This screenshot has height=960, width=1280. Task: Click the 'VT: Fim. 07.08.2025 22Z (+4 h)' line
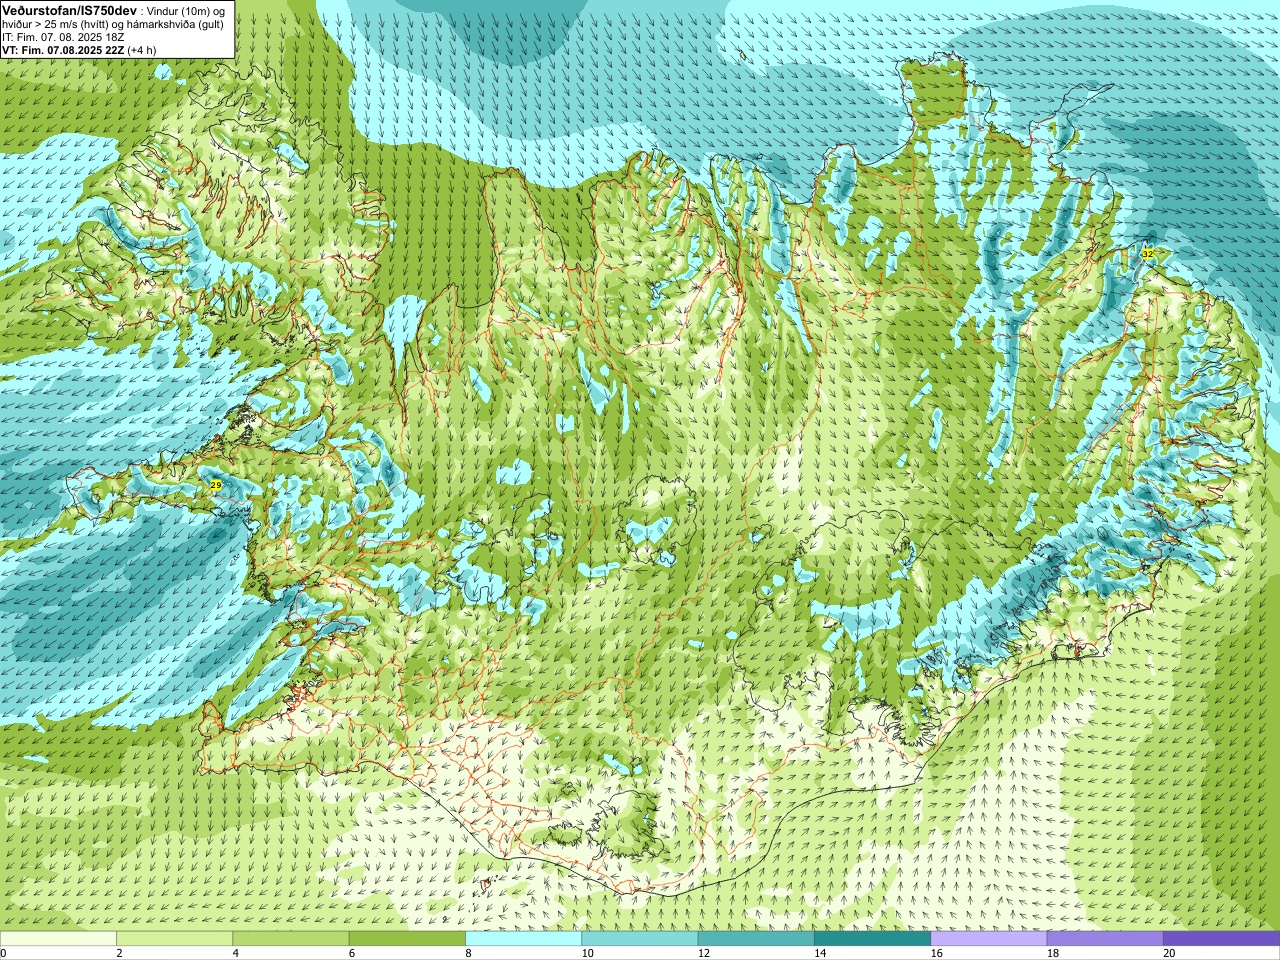(79, 50)
